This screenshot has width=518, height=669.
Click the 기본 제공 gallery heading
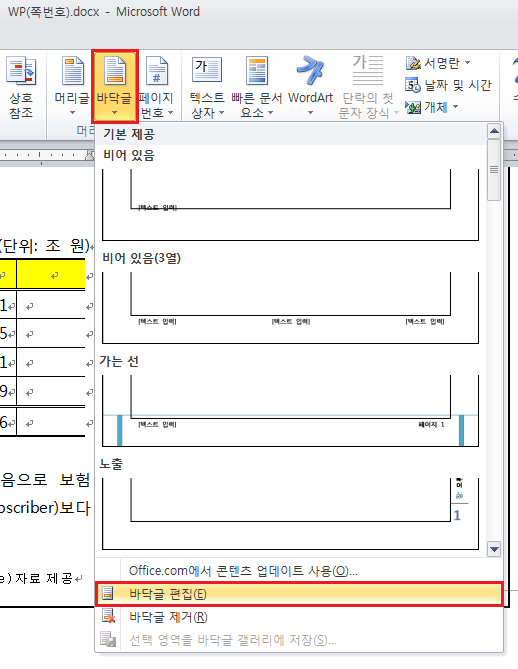coord(129,134)
